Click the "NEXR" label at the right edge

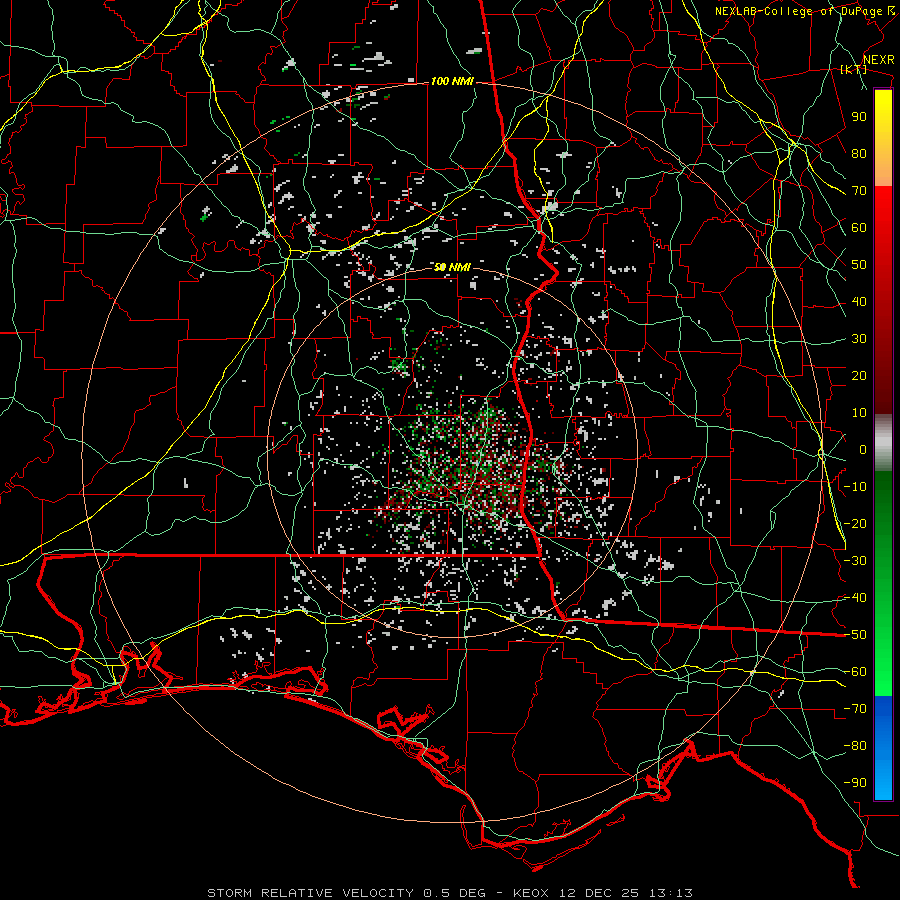pos(879,60)
